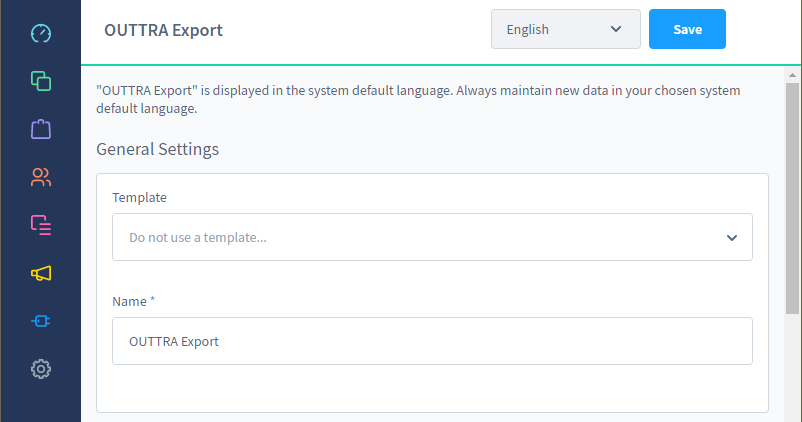Viewport: 802px width, 422px height.
Task: Open Settings via the gear icon
Action: [41, 369]
